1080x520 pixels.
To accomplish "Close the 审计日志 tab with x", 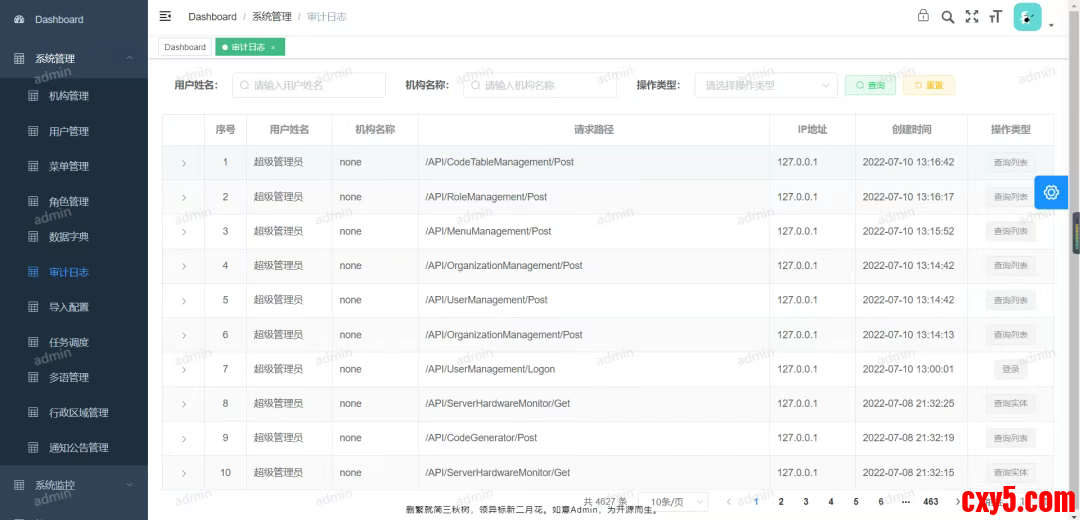I will [273, 47].
